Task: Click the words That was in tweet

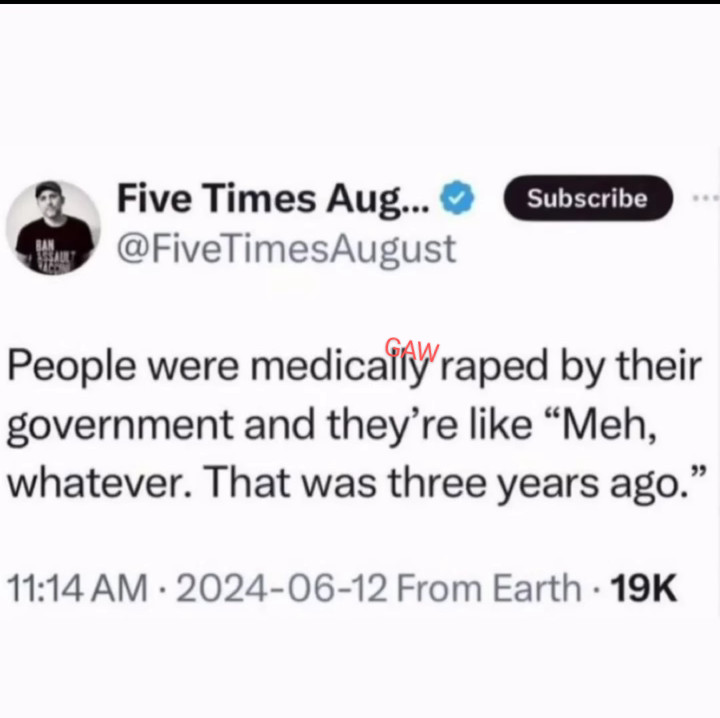Action: tap(292, 483)
